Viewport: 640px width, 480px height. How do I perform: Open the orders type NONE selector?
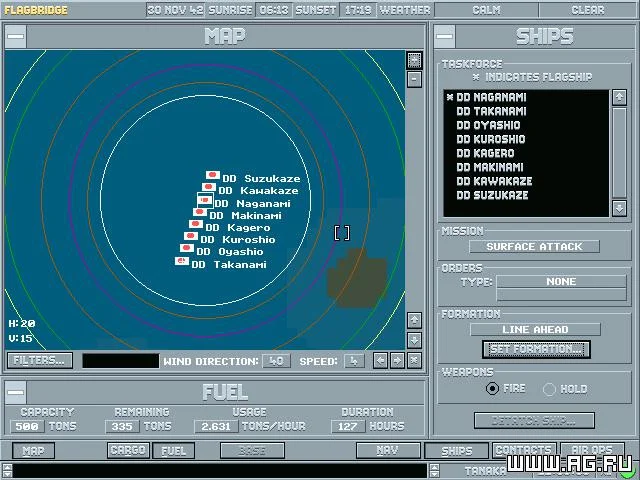pos(561,282)
